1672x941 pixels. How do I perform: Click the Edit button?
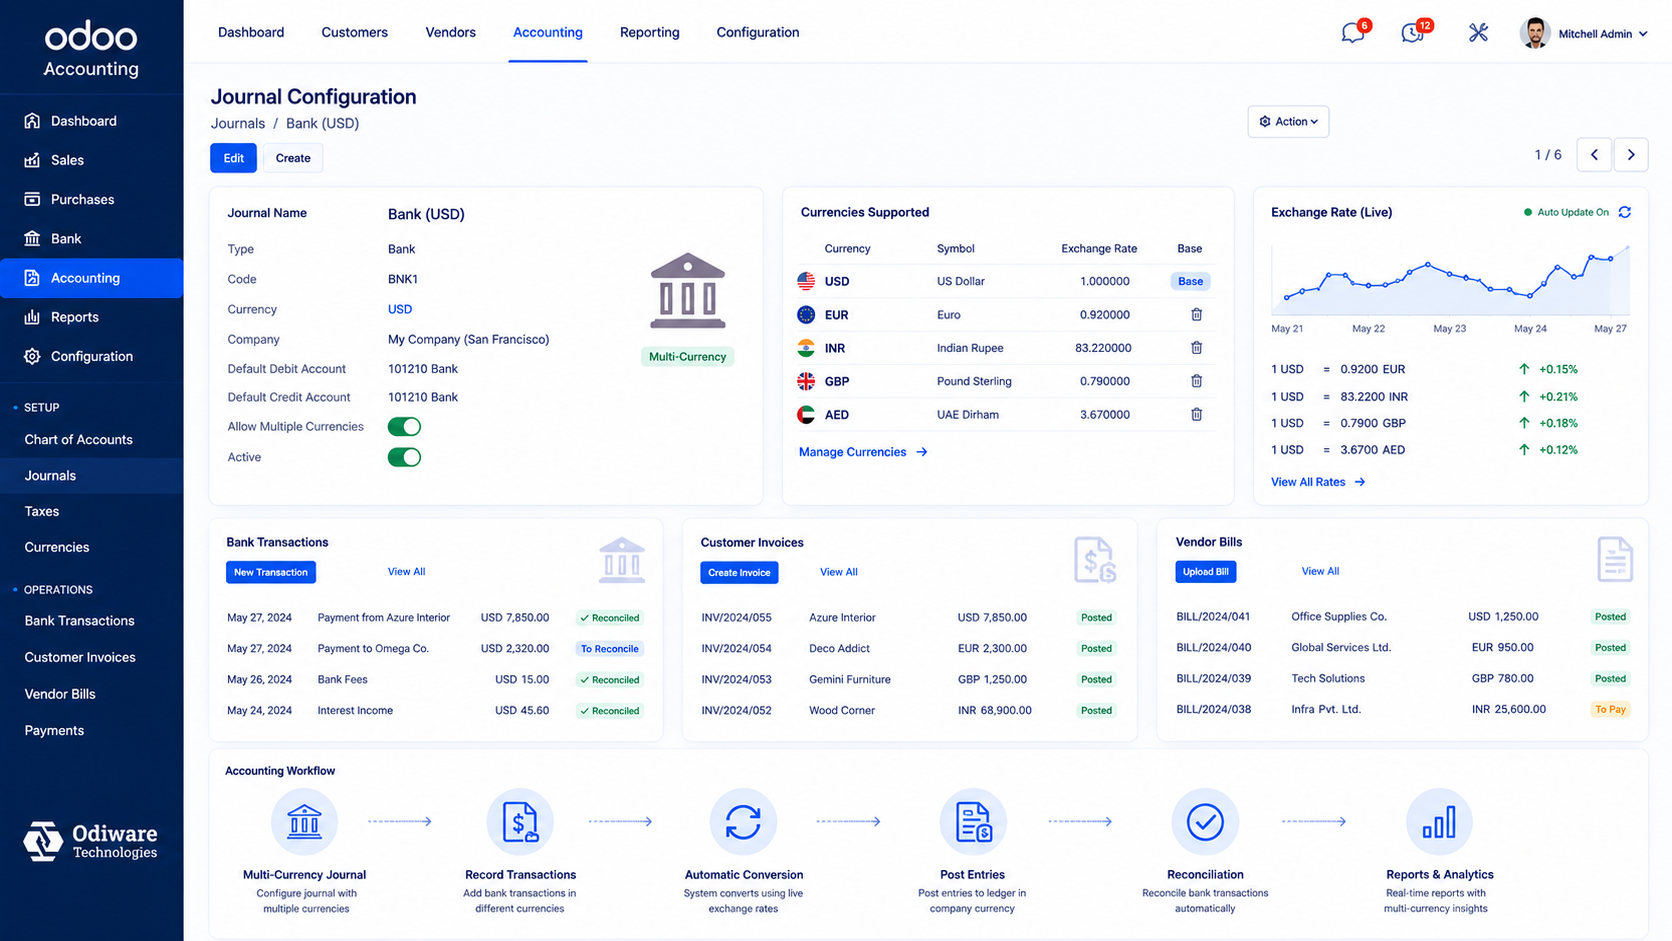[233, 158]
